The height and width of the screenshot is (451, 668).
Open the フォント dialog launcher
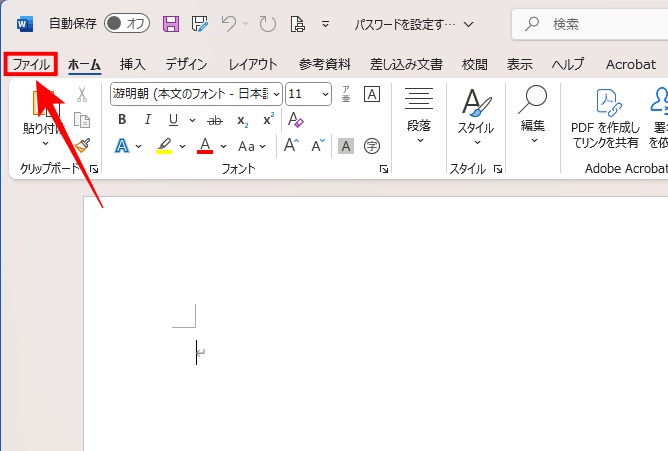tap(384, 169)
